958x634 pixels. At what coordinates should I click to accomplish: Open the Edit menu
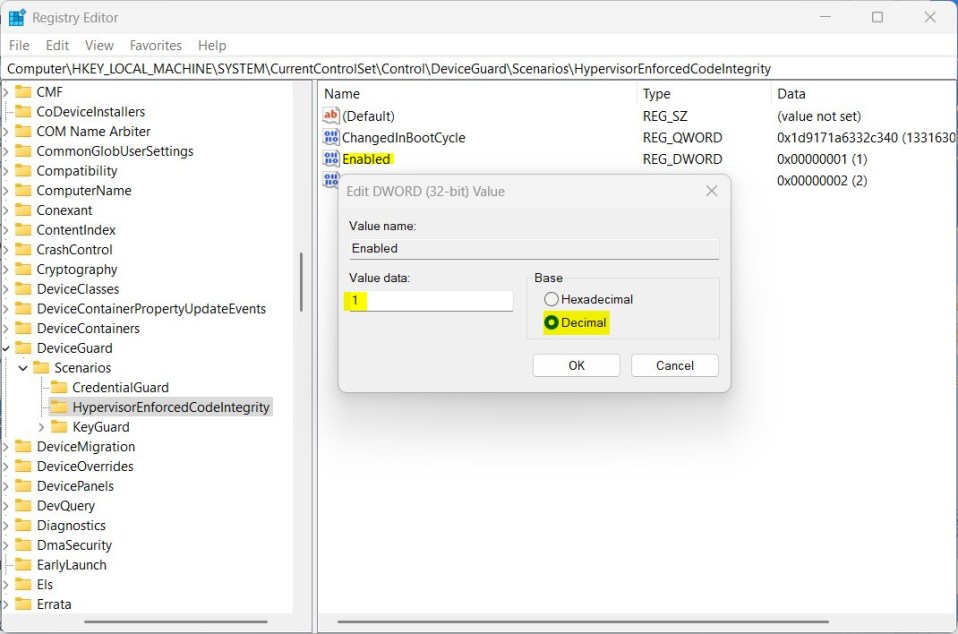[x=57, y=45]
